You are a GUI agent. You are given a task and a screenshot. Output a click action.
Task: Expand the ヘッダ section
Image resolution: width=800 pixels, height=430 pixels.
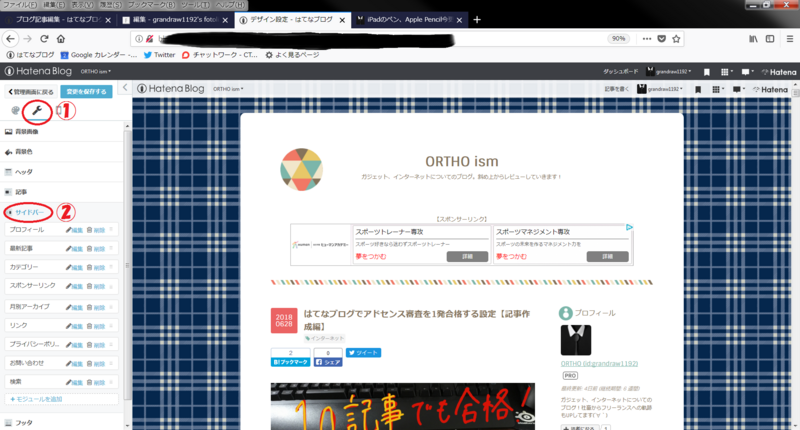62,172
